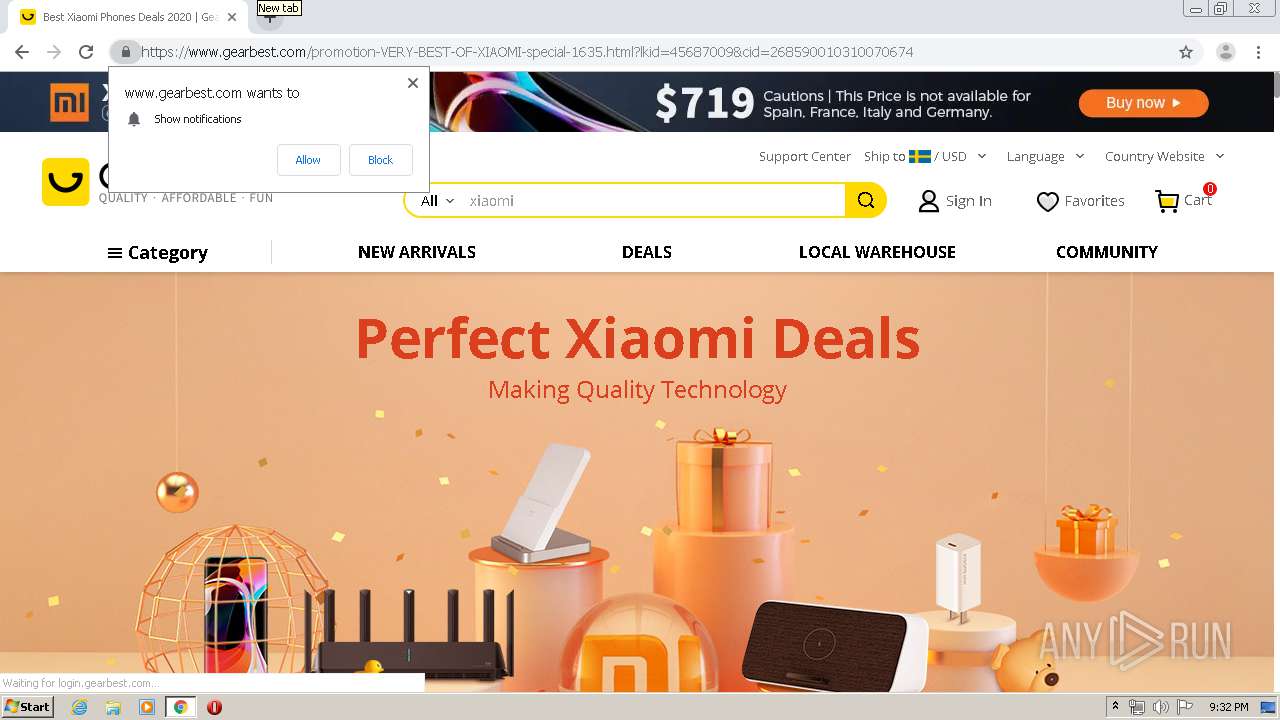Open the Chrome profile avatar icon
Screen dimensions: 1280x720
pos(1226,52)
